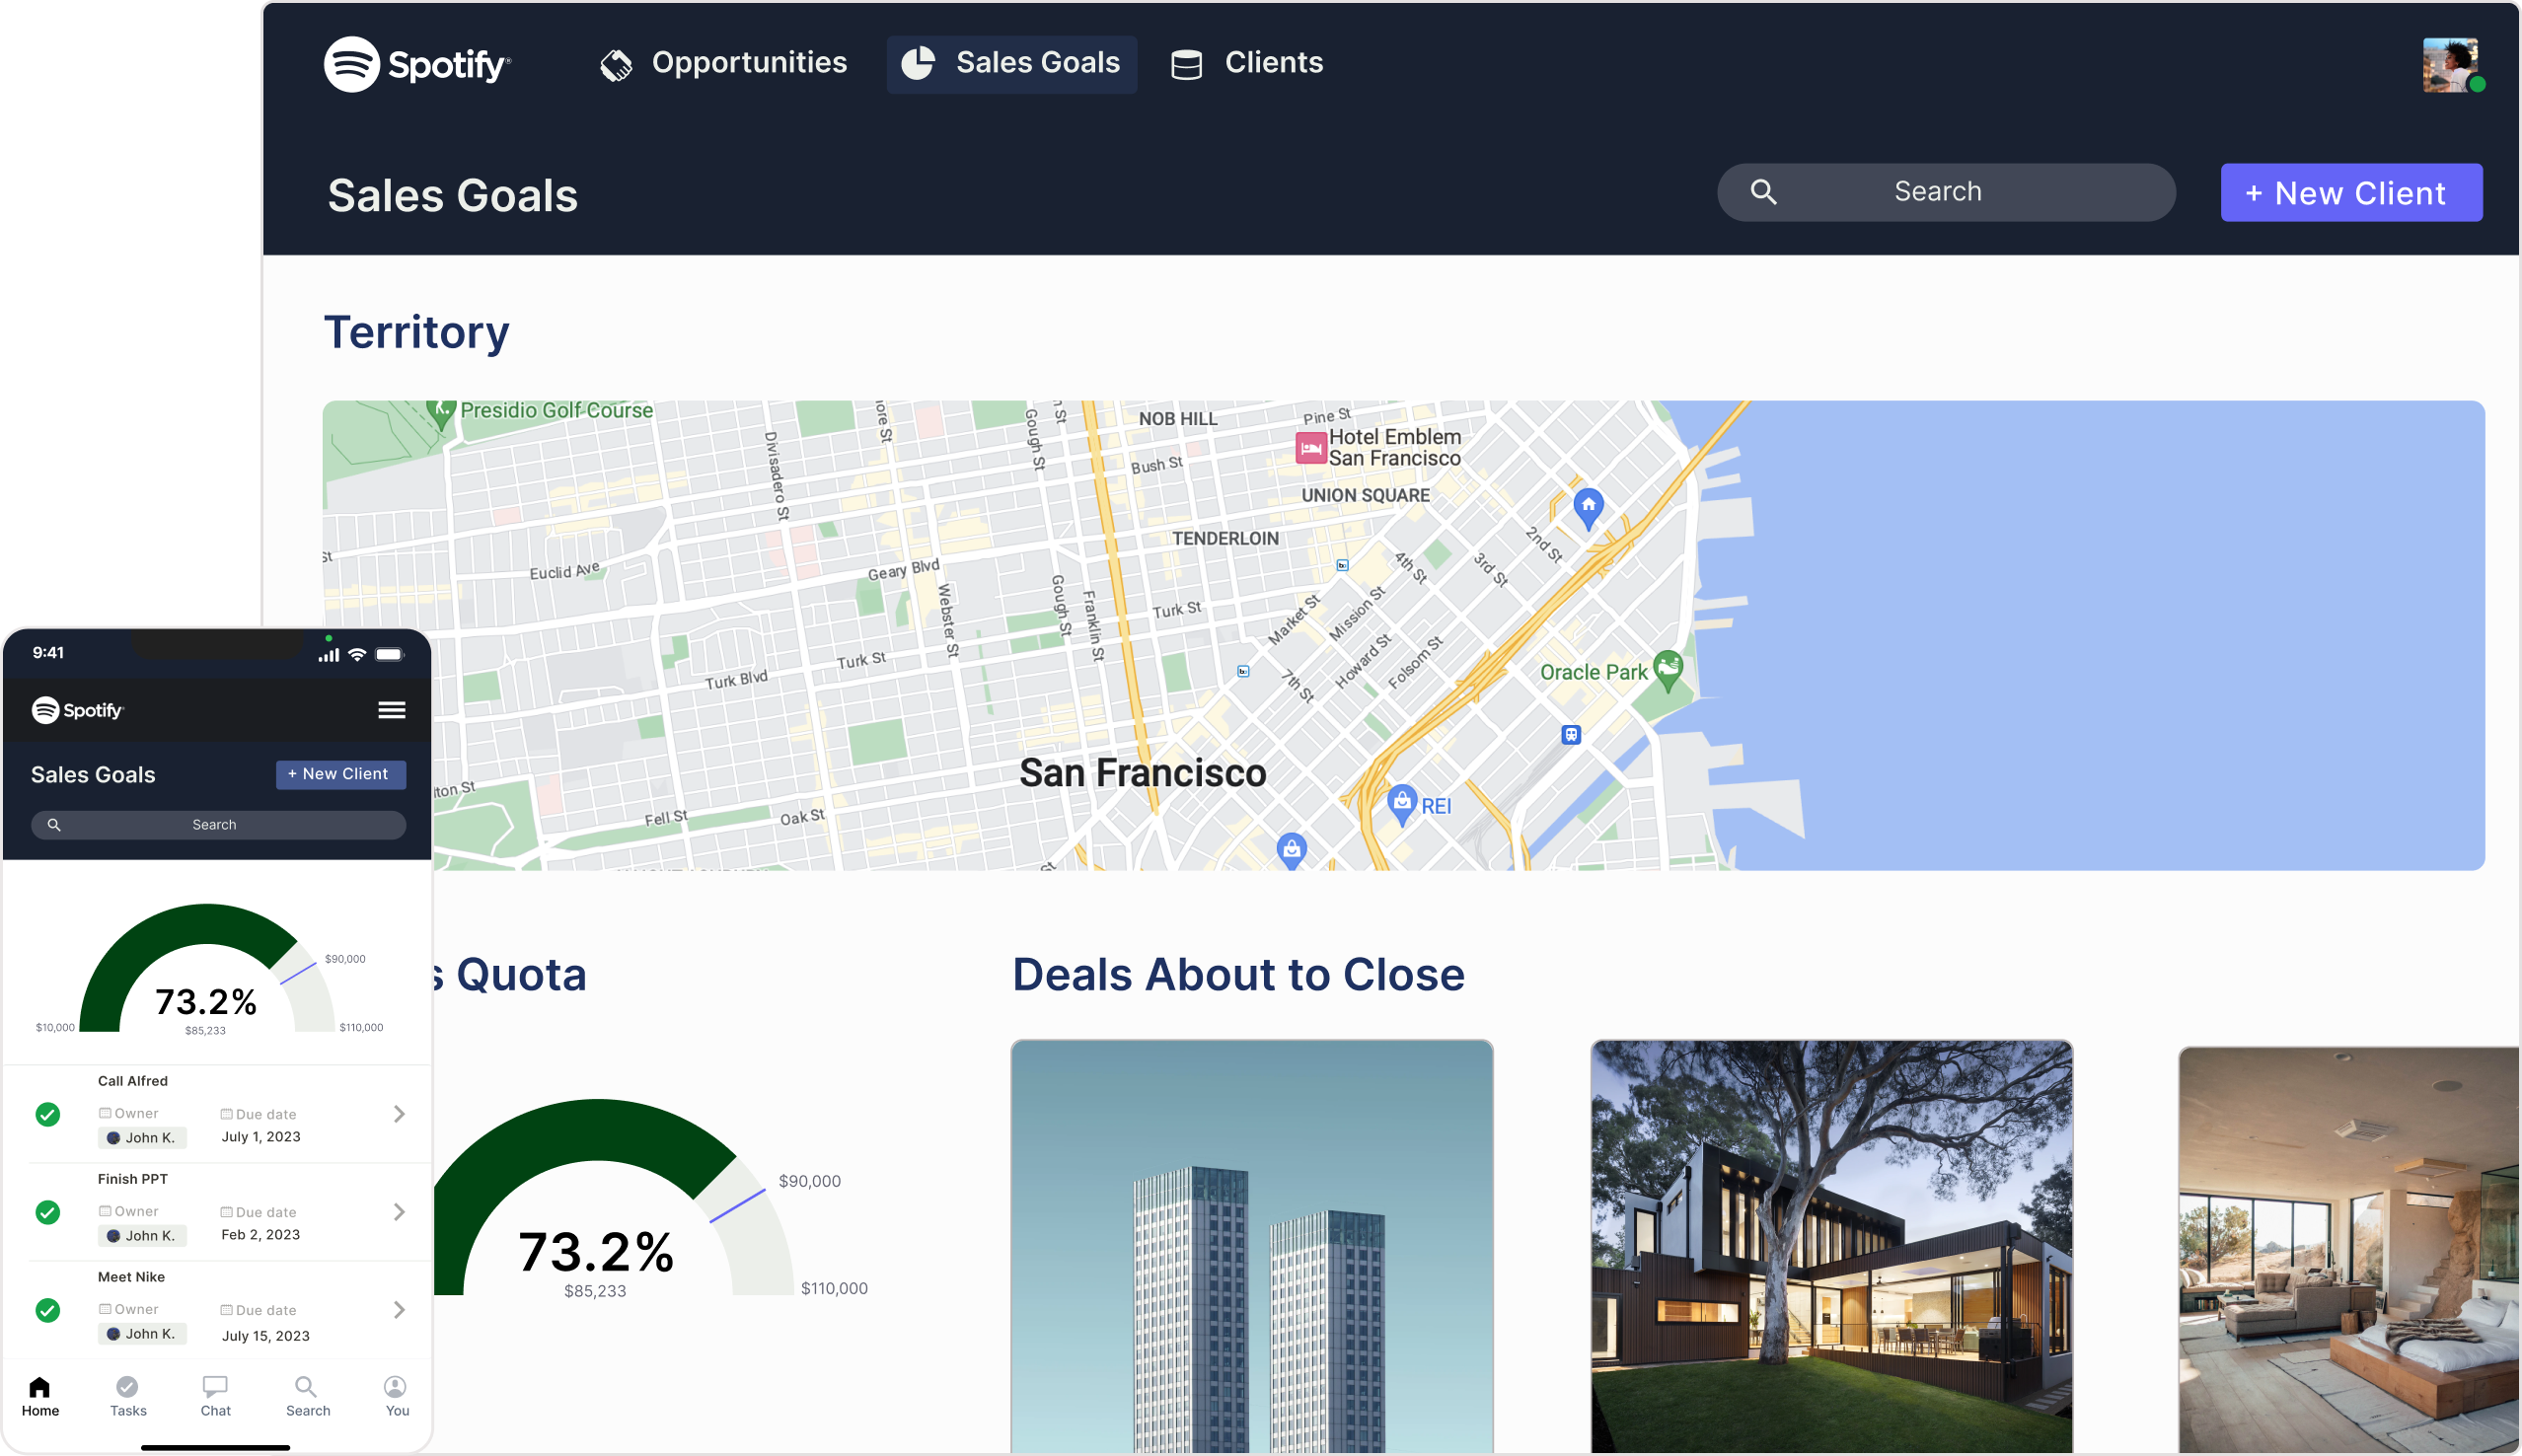Click the desktop search magnifier icon
Viewport: 2522px width, 1456px height.
[1764, 192]
